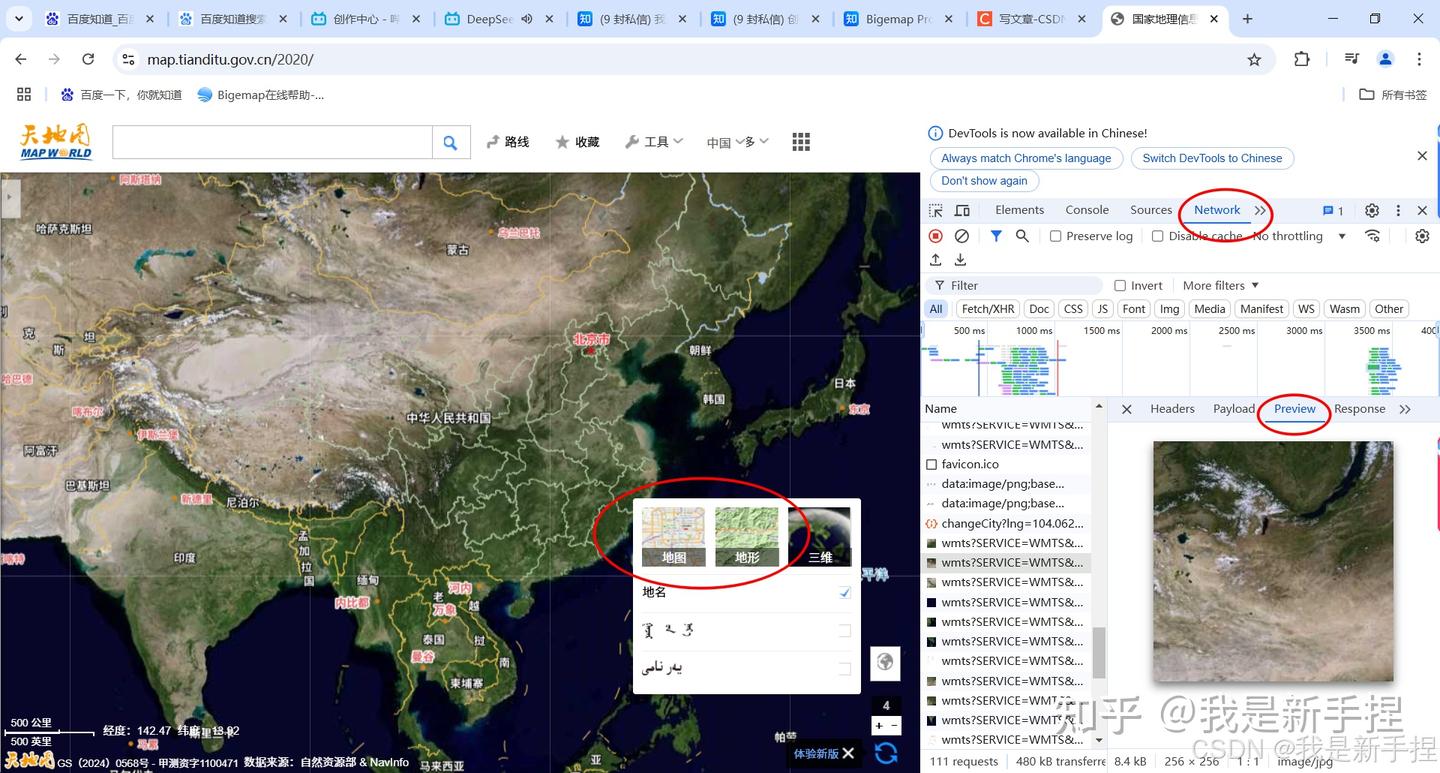The image size is (1440, 773).
Task: Clear network log using the clear icon
Action: pos(961,235)
